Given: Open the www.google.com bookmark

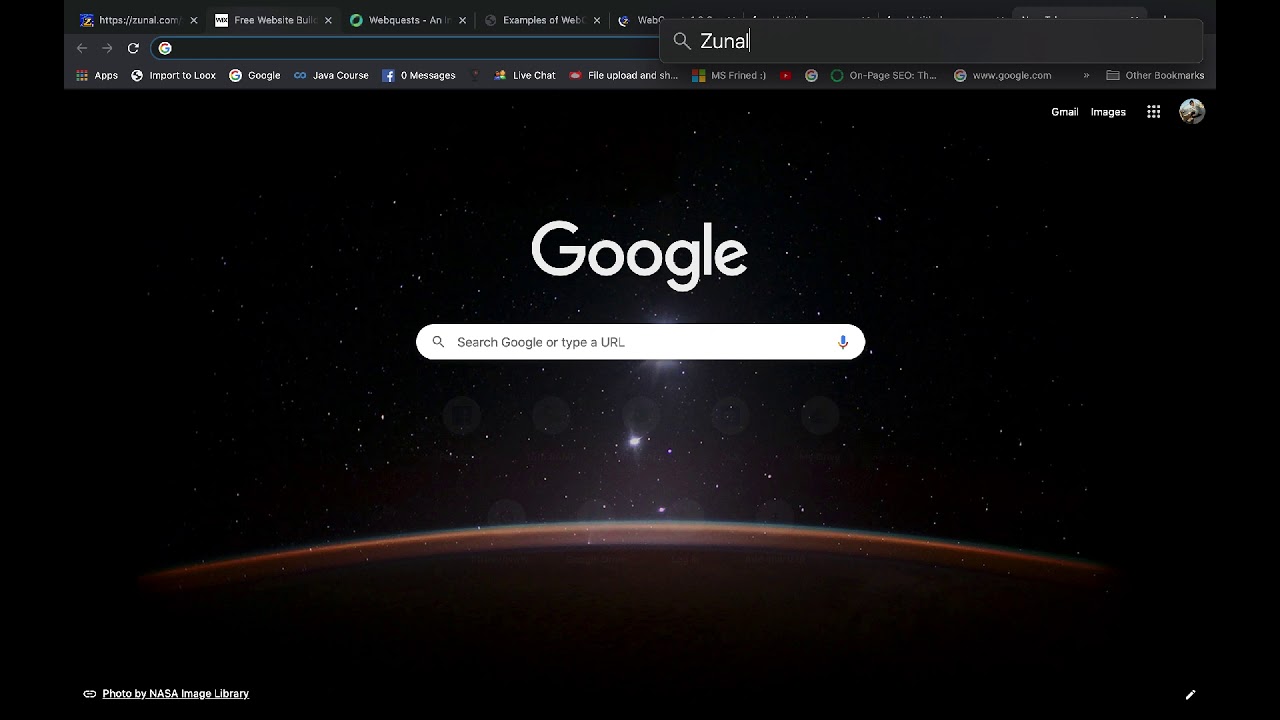Looking at the screenshot, I should pyautogui.click(x=1002, y=75).
